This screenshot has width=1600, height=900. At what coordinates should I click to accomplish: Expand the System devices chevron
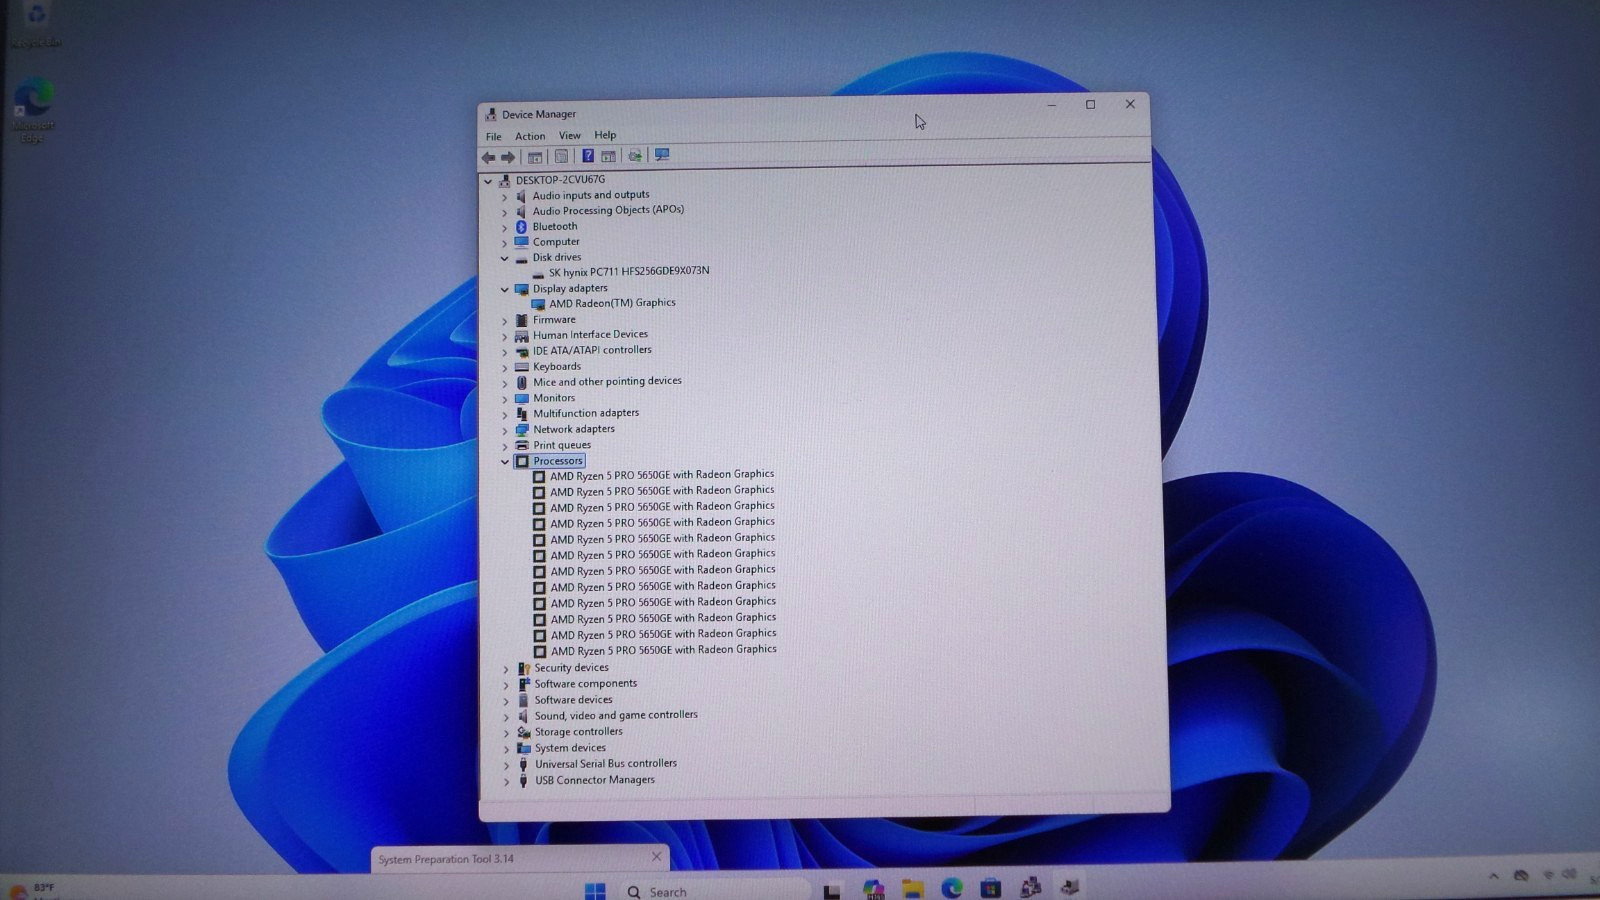coord(506,749)
